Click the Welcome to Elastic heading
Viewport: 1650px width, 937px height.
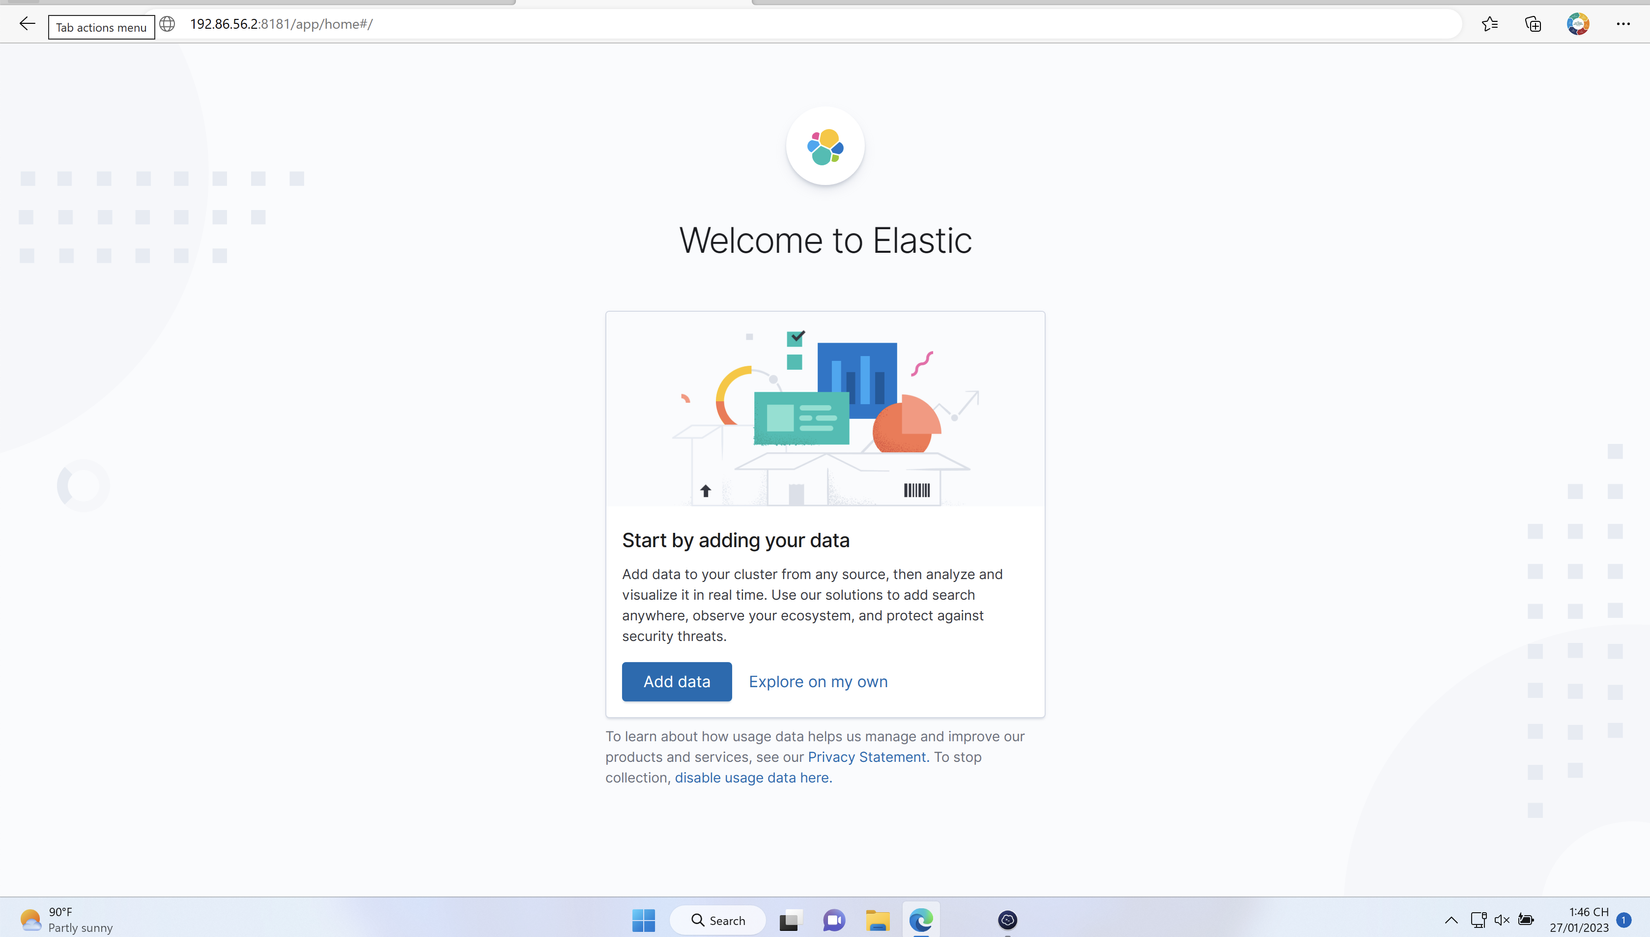825,241
